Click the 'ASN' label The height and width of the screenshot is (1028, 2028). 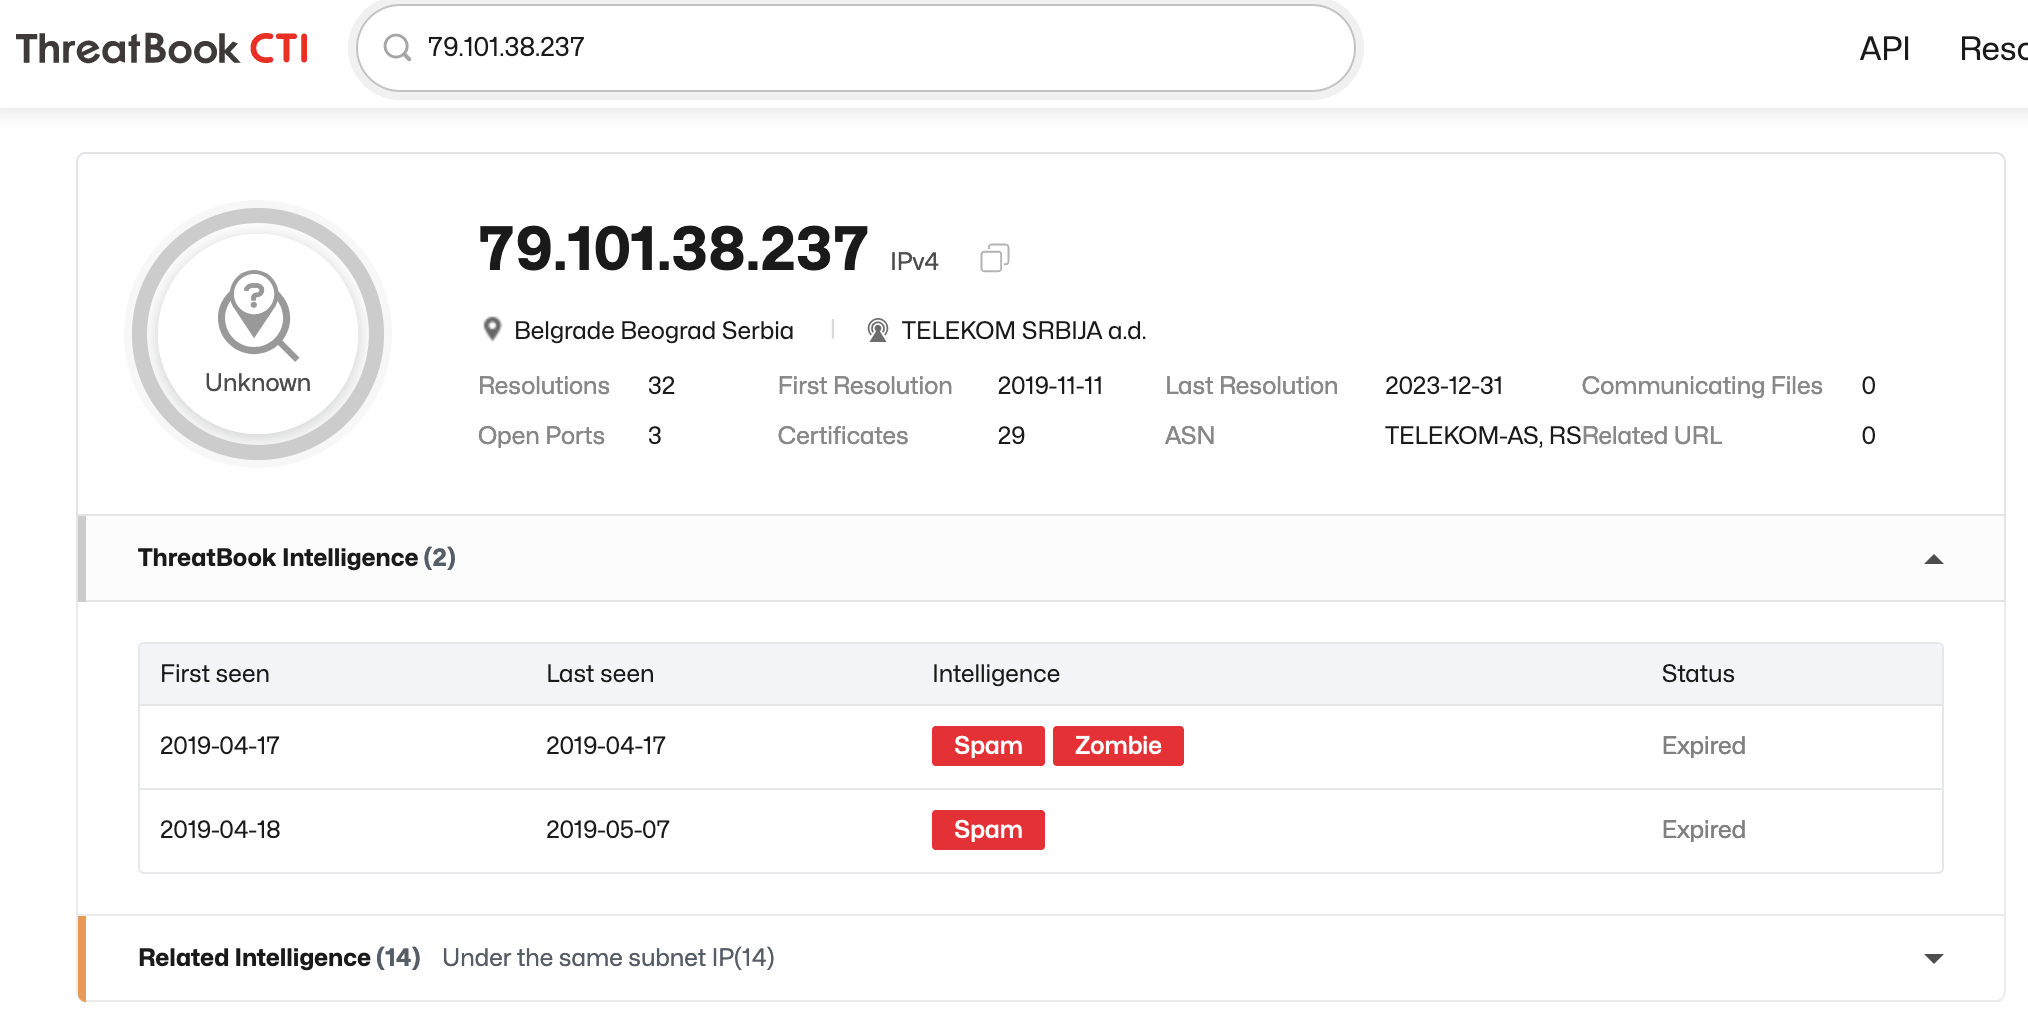tap(1190, 436)
